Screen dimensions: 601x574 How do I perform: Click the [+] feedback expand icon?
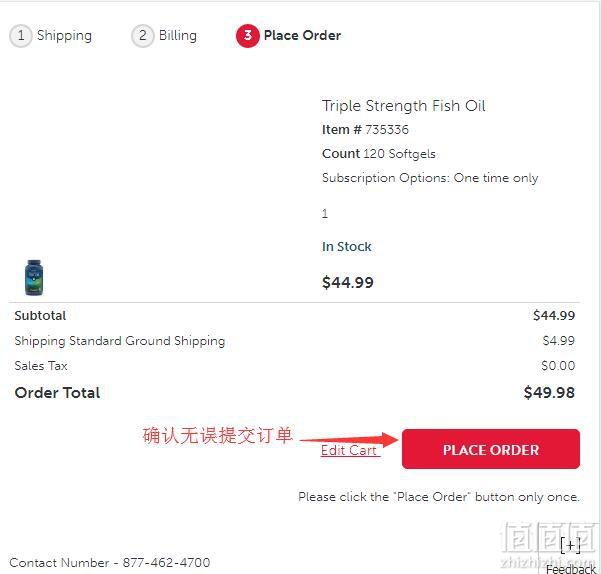click(x=570, y=545)
